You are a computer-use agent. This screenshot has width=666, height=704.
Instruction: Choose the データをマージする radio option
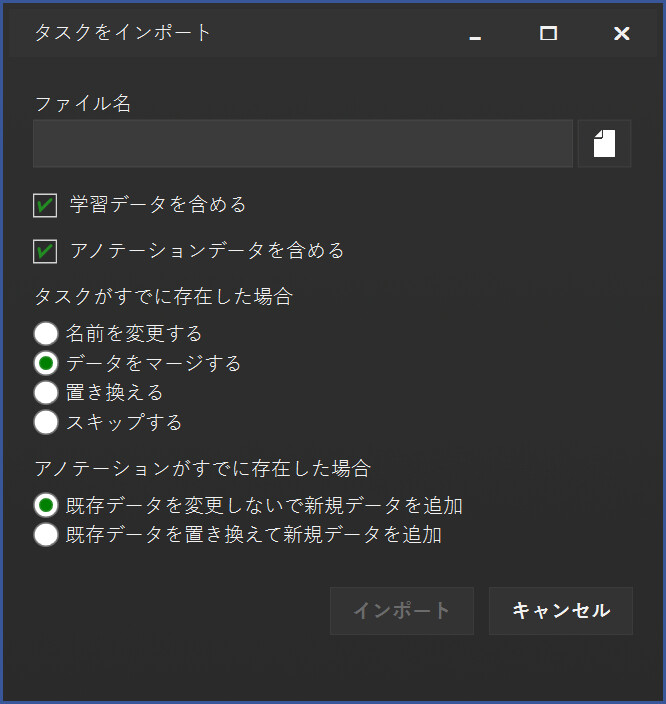point(46,363)
